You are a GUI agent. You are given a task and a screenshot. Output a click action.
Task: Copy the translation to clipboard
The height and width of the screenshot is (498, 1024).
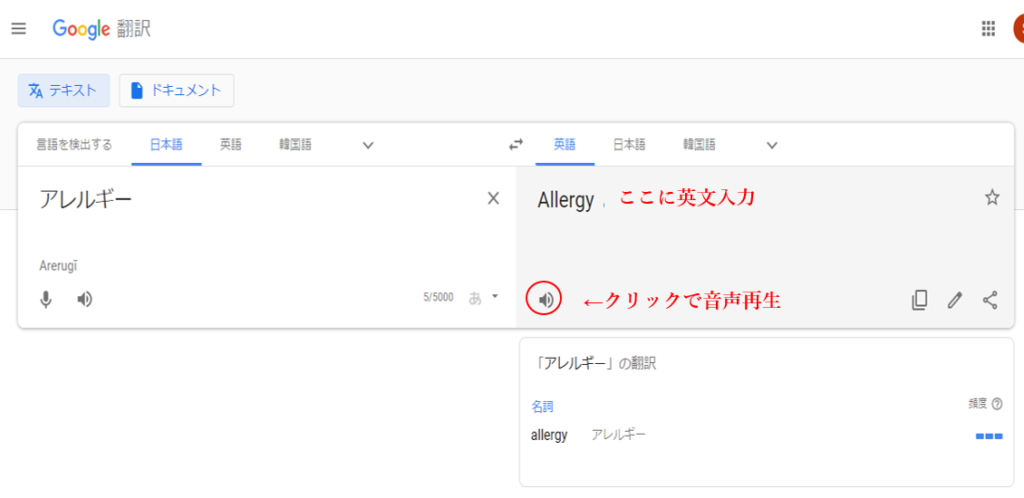[x=920, y=299]
